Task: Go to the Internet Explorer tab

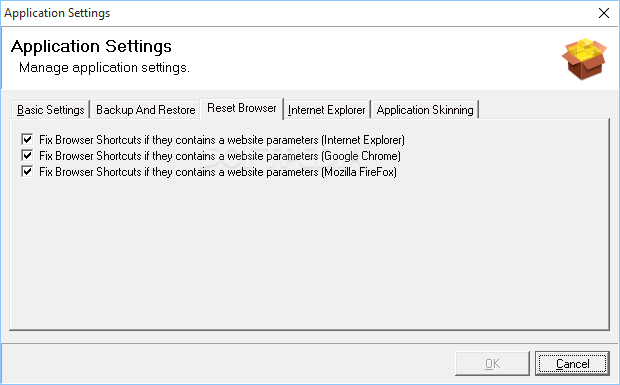Action: click(x=327, y=109)
